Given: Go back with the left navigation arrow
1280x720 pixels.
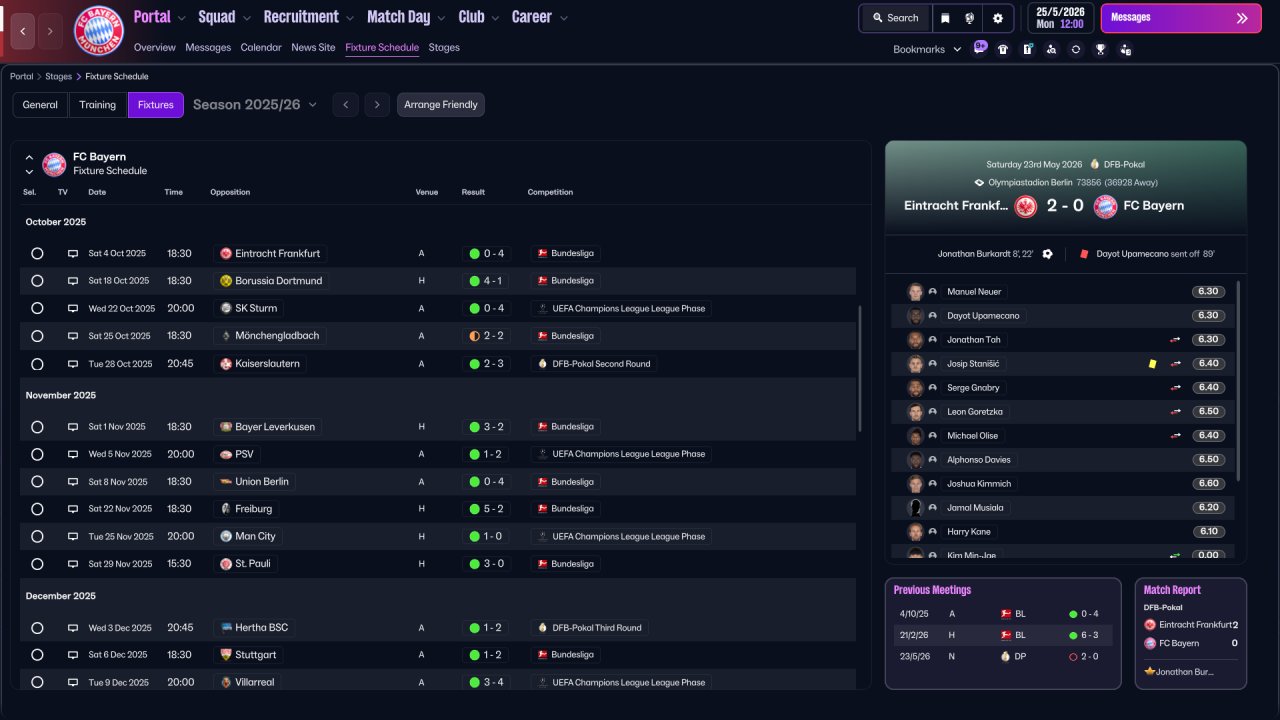Looking at the screenshot, I should click(23, 31).
